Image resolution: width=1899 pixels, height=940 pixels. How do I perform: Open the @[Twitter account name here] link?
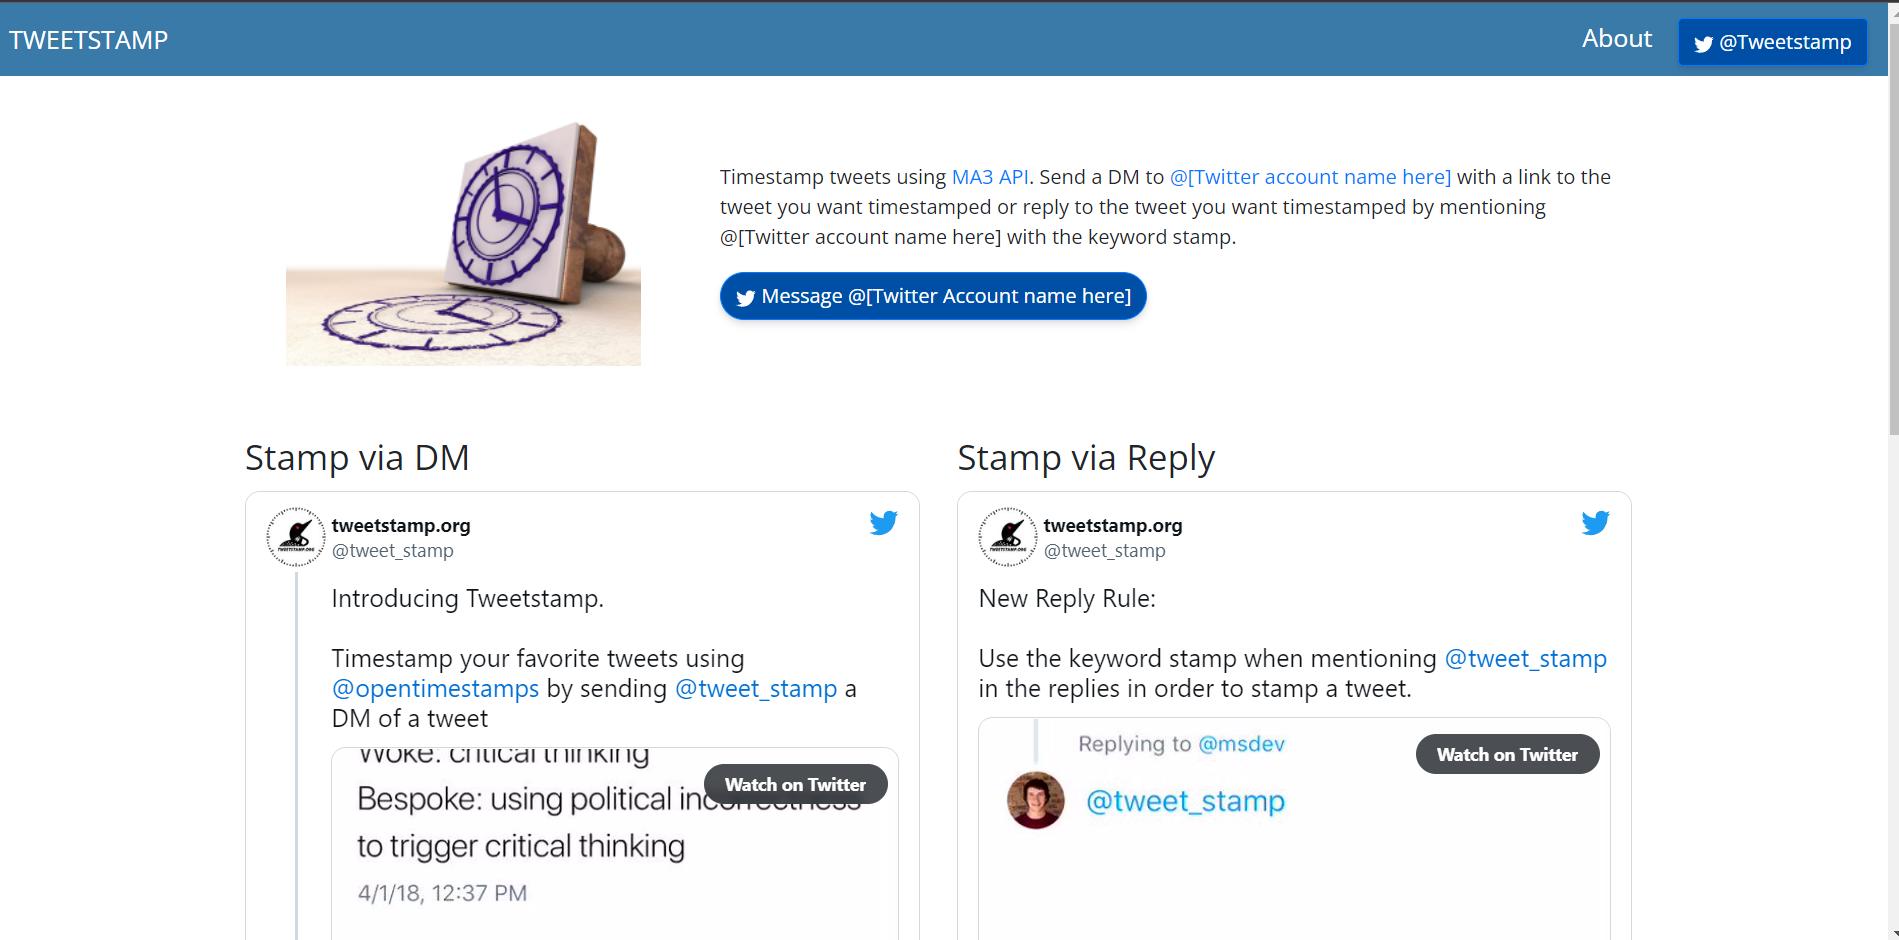[x=1310, y=177]
